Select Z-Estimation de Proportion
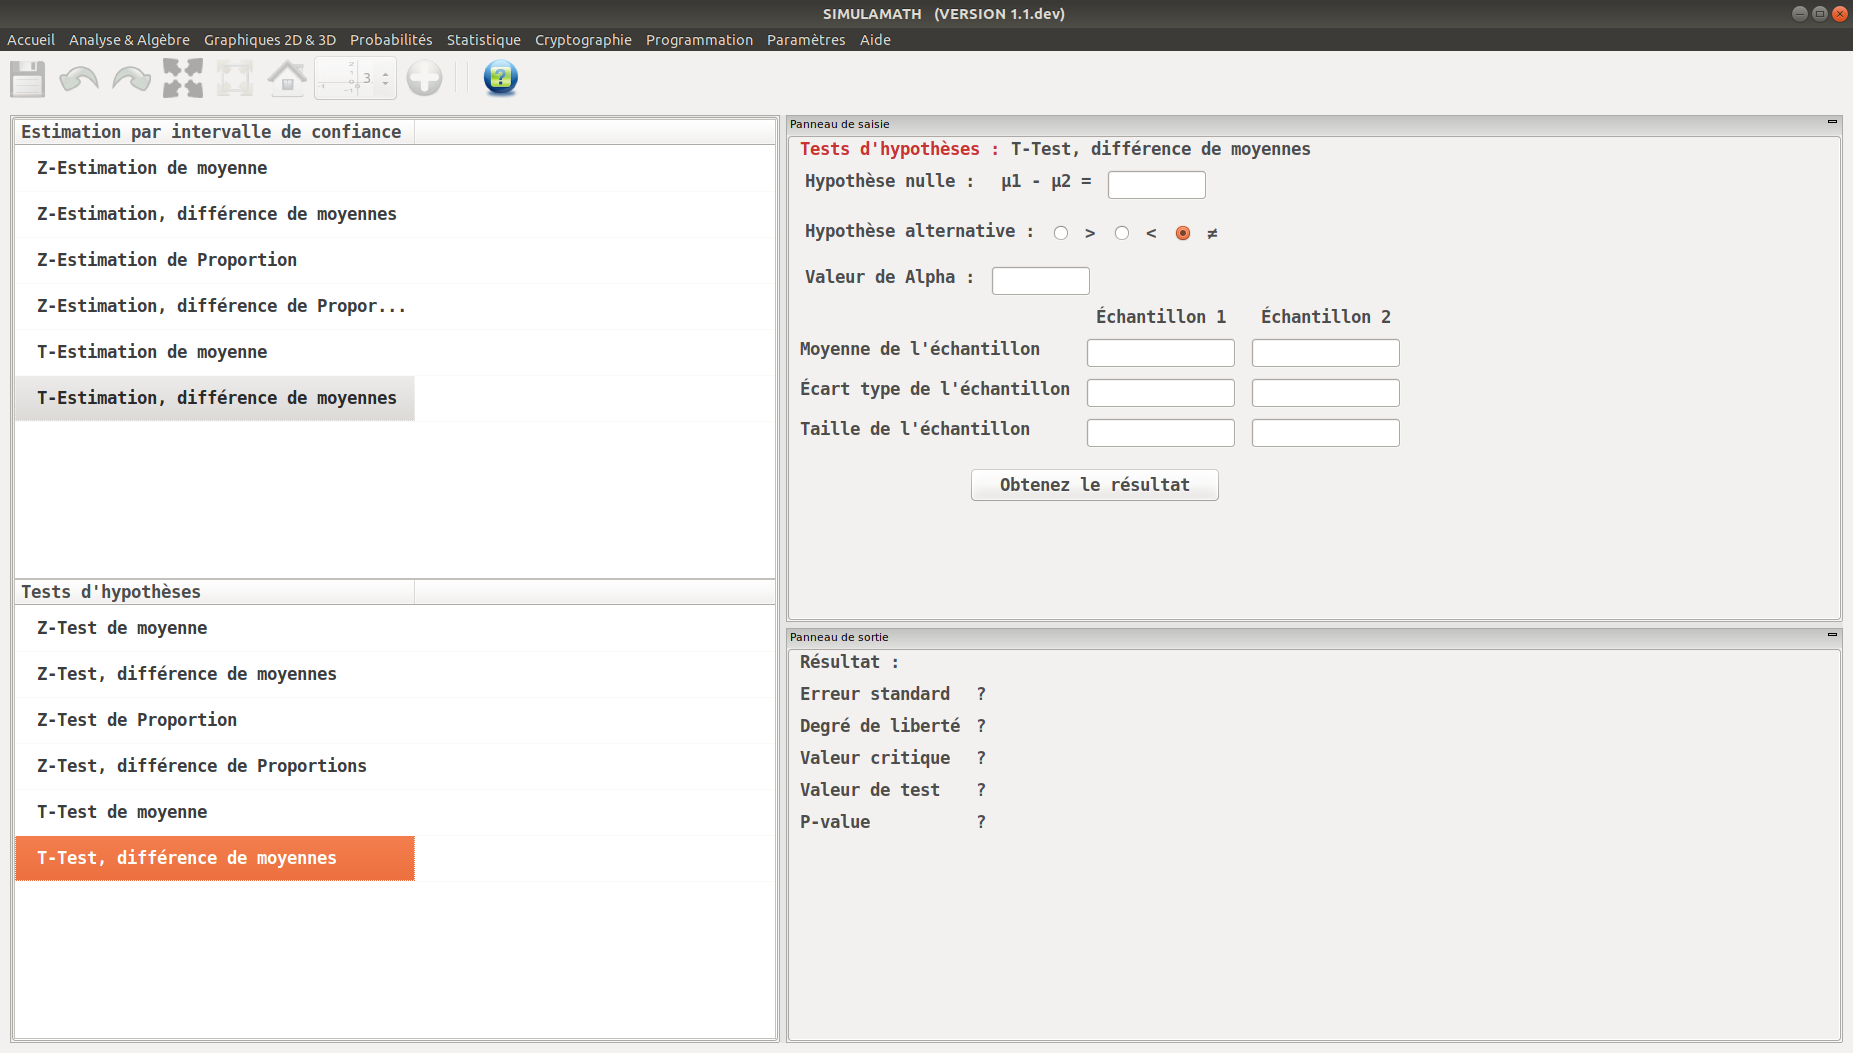Viewport: 1853px width, 1053px height. [x=215, y=260]
